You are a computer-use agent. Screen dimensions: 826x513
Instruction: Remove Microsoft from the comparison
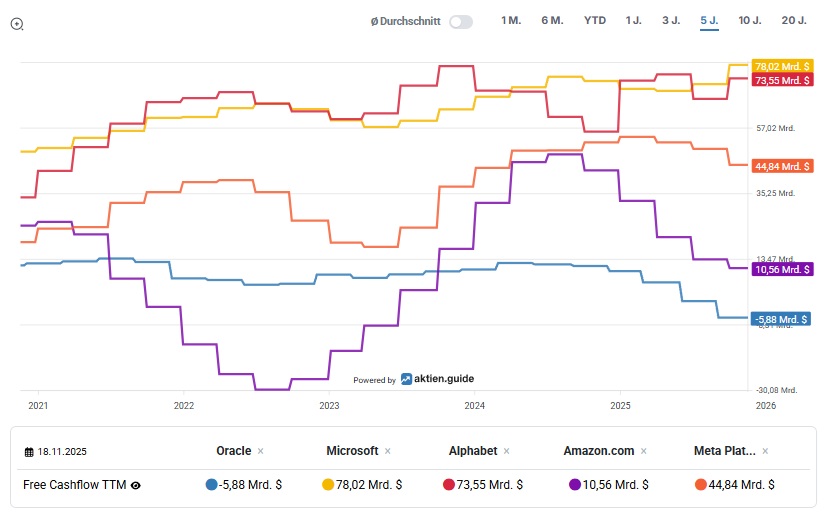tap(388, 451)
